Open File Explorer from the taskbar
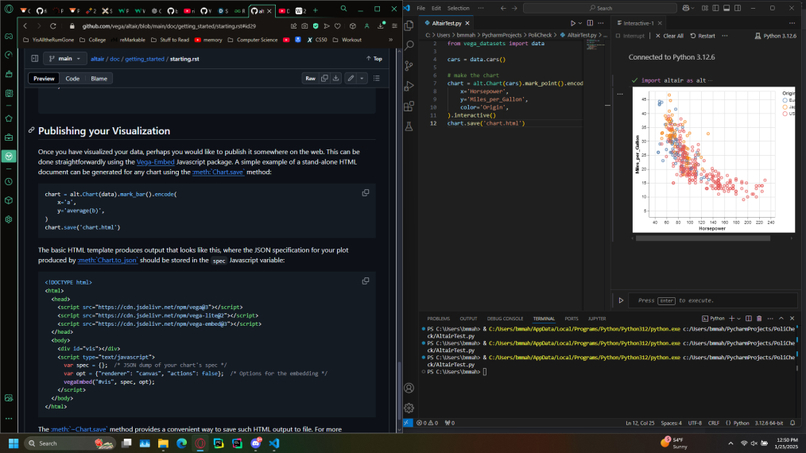 [x=163, y=443]
